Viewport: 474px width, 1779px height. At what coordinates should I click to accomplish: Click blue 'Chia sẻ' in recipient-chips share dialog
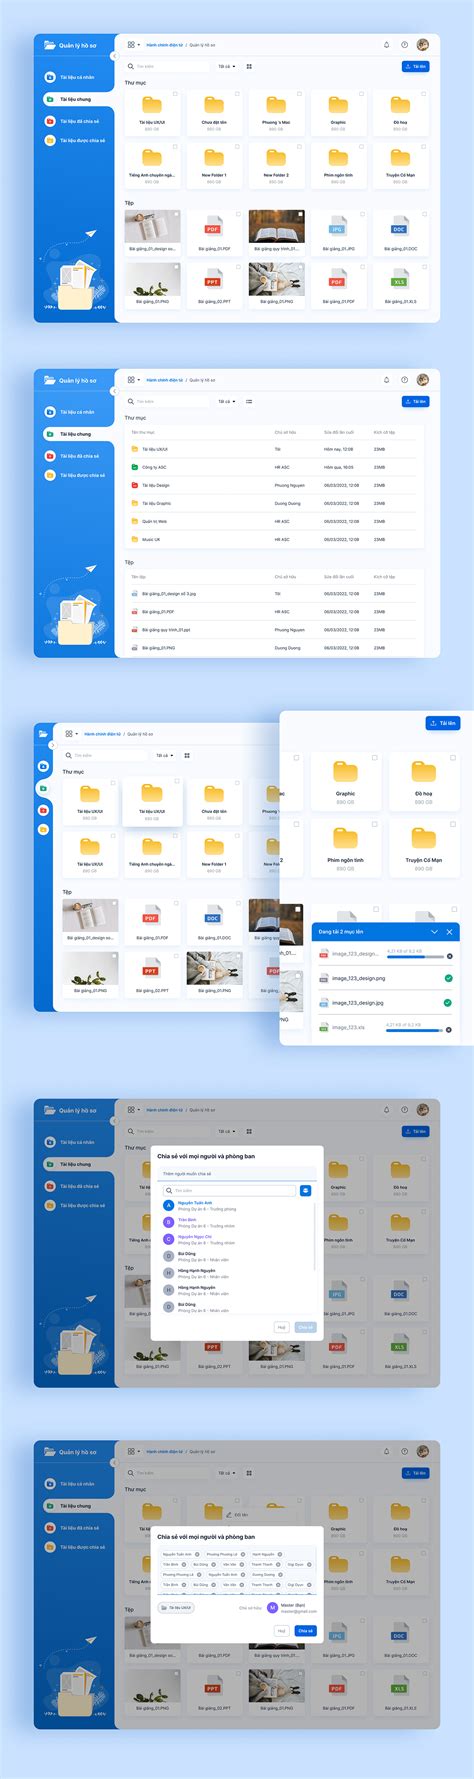tap(305, 1631)
